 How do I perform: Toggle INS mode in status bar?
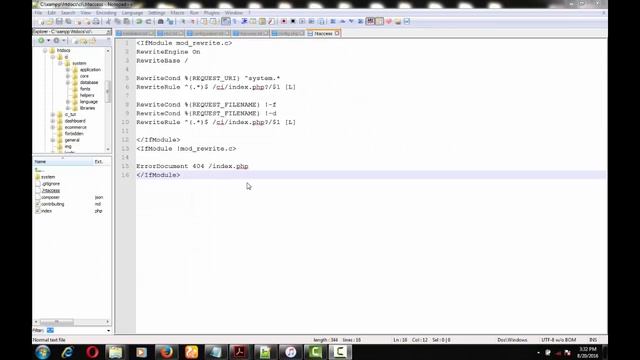[593, 340]
